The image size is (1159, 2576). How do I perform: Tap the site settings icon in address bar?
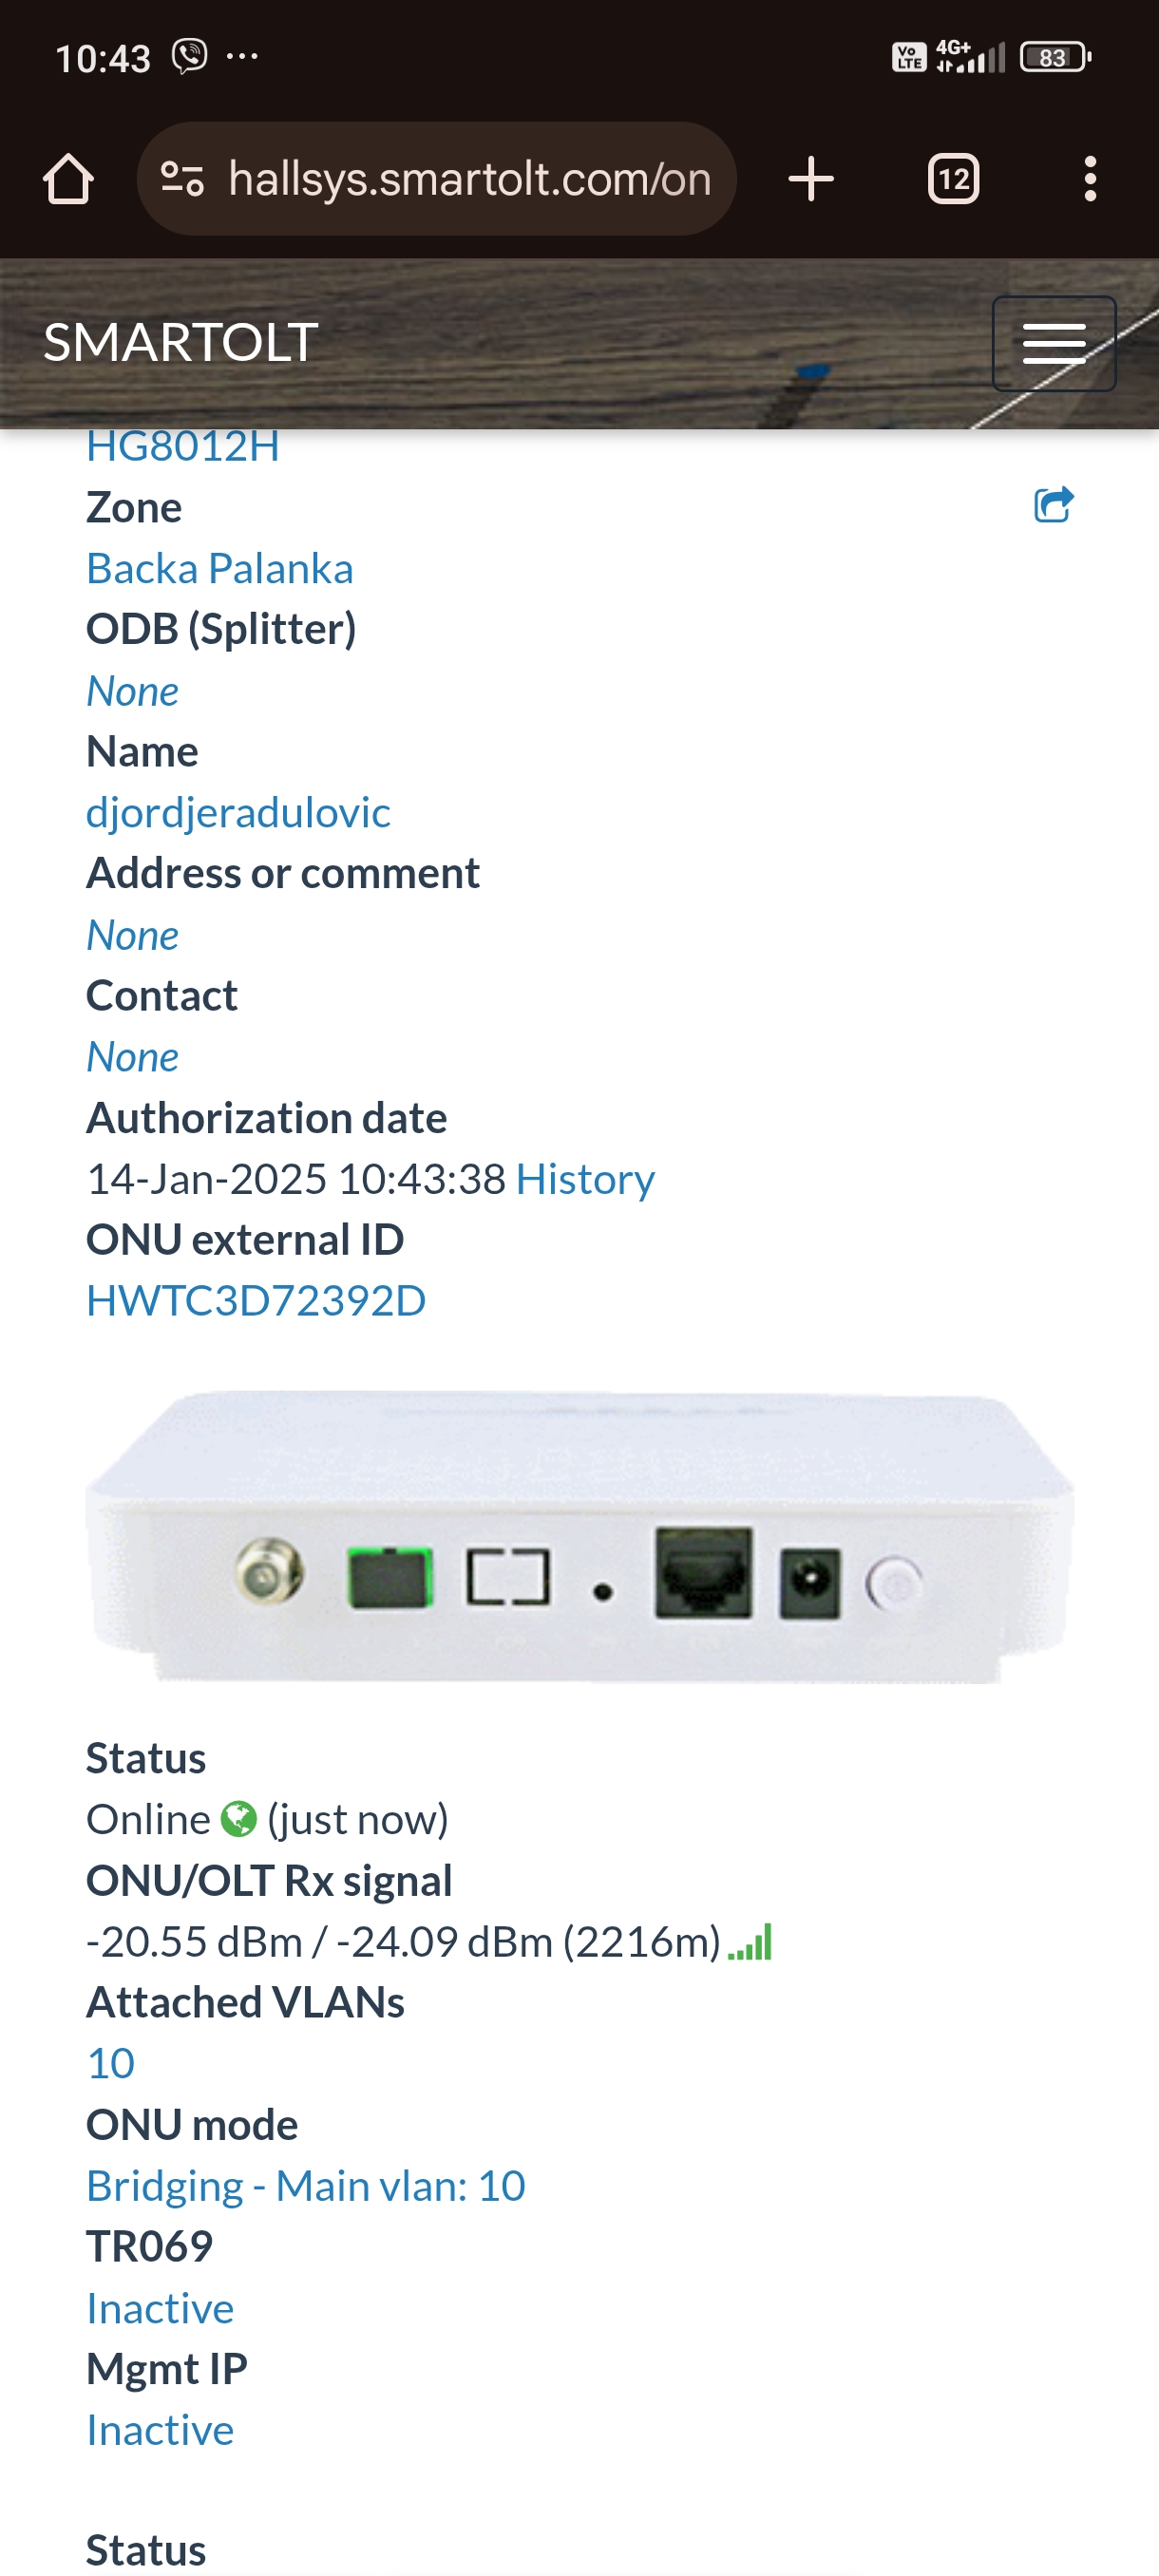coord(182,179)
